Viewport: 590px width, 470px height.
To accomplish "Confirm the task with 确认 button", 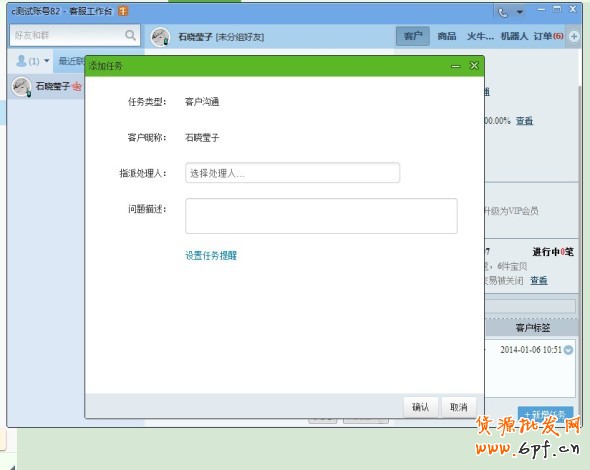I will 421,407.
